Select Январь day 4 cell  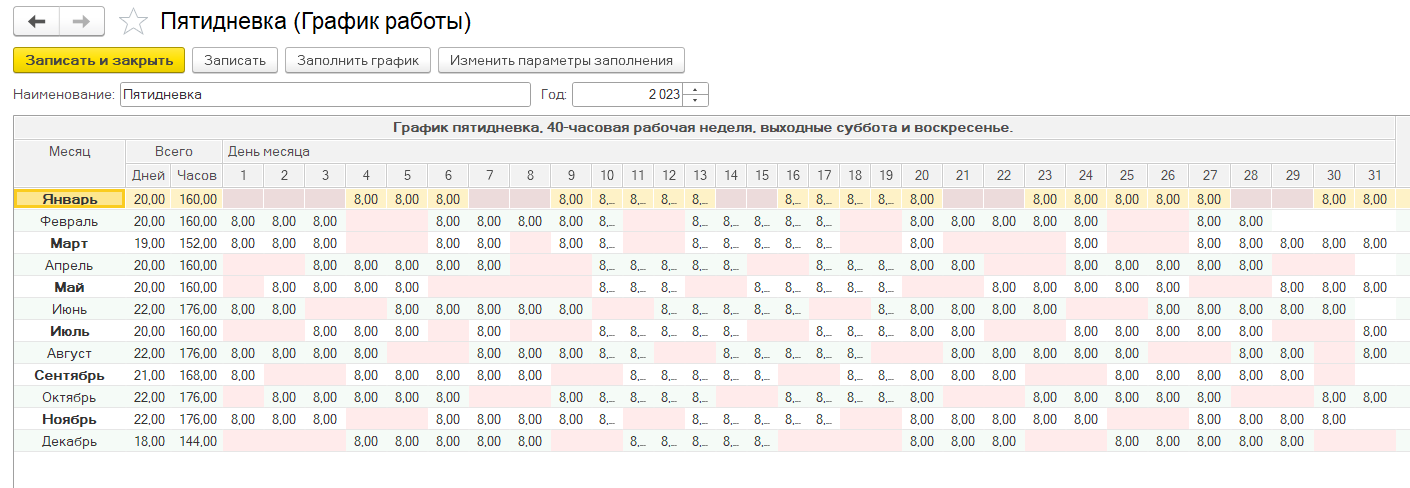point(366,199)
